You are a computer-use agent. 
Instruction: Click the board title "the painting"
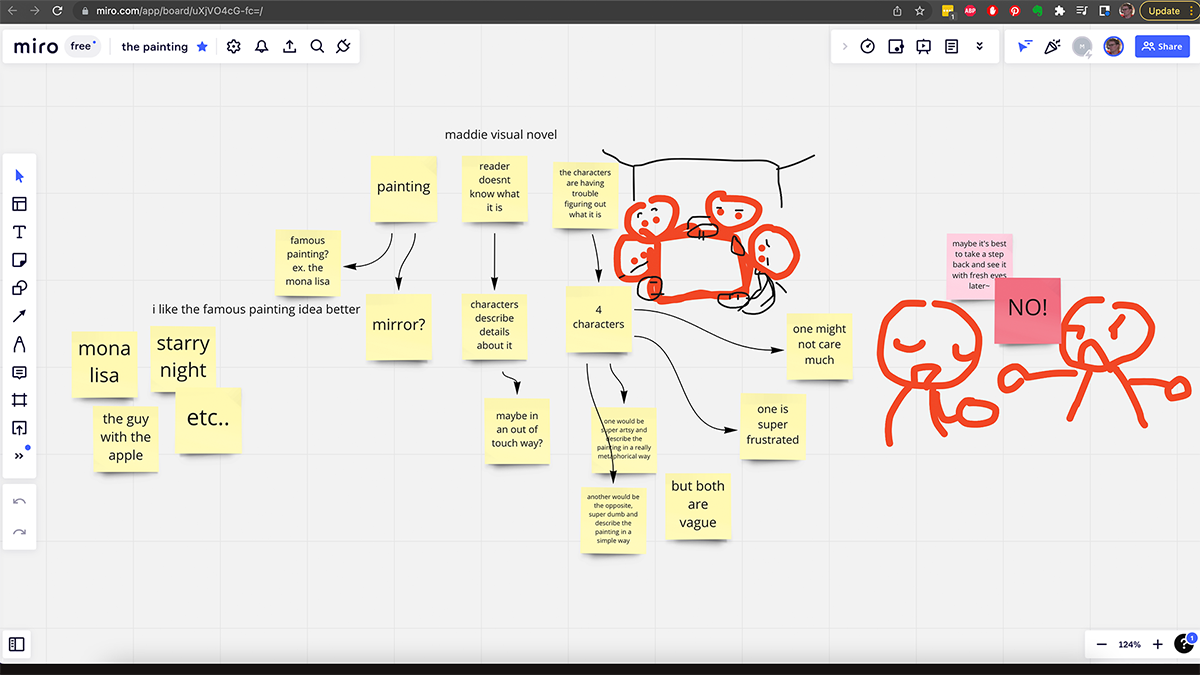(154, 47)
